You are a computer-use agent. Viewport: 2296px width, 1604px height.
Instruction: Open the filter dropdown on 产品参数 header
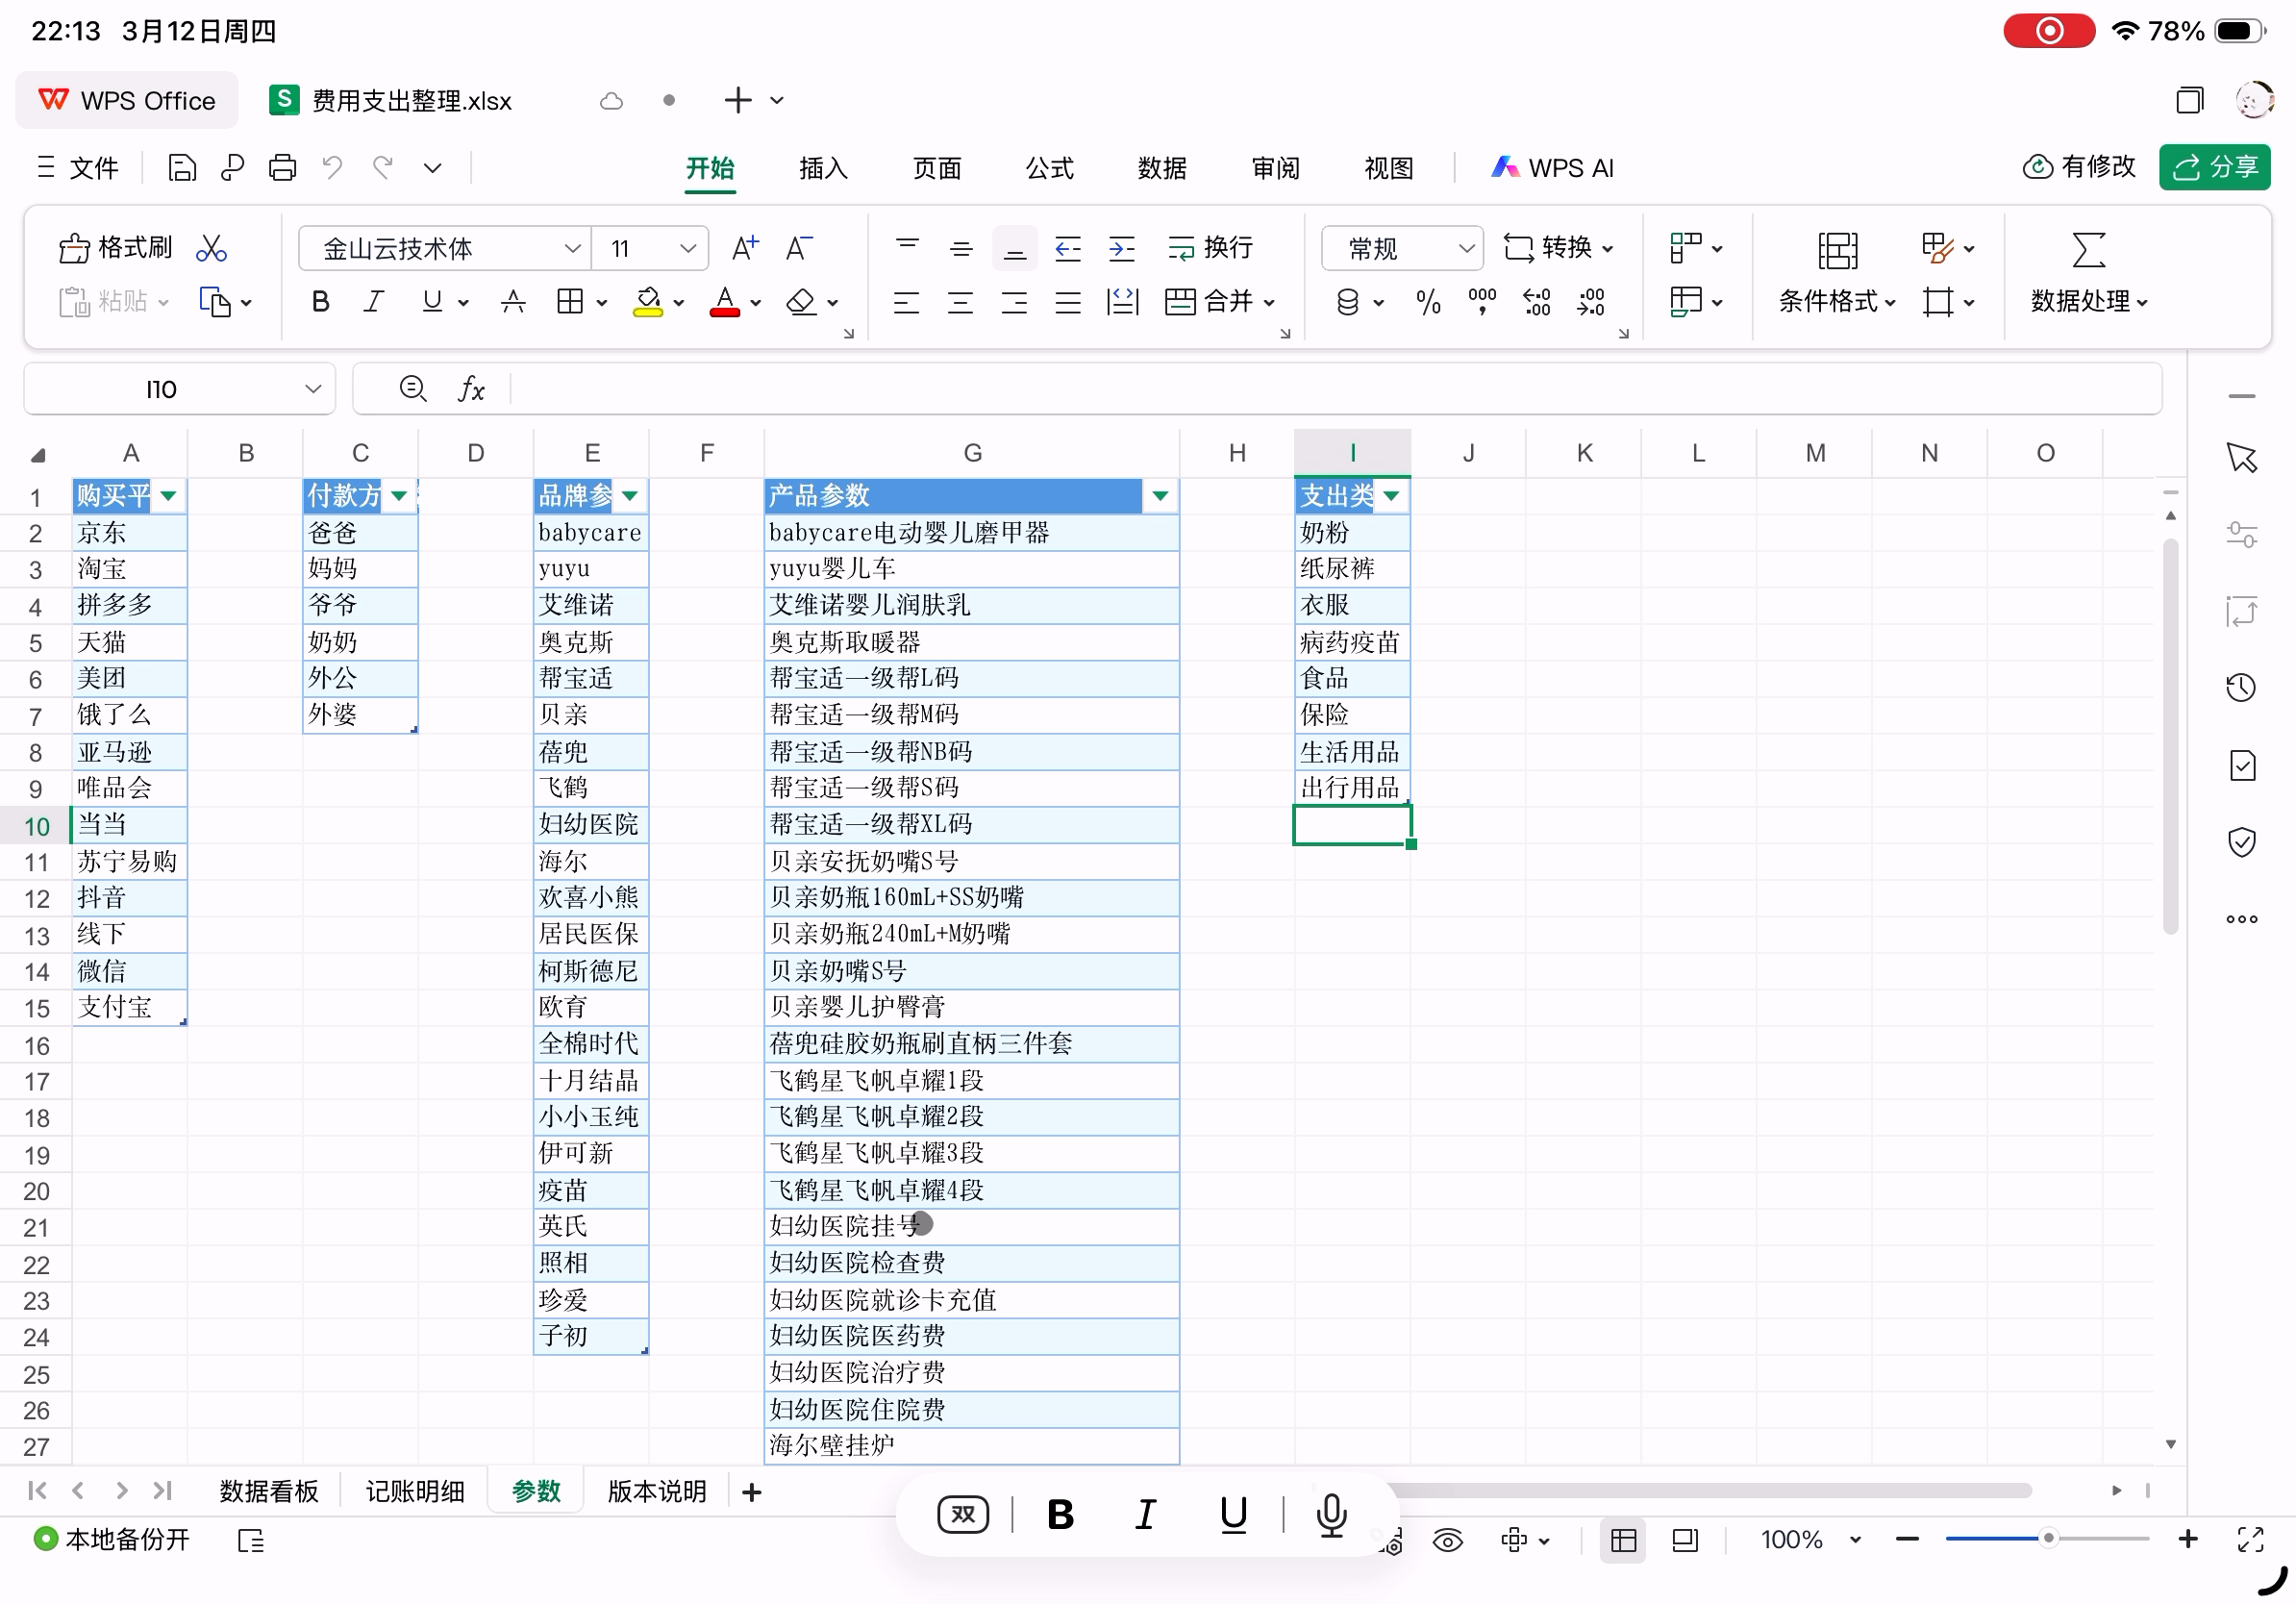coord(1160,495)
